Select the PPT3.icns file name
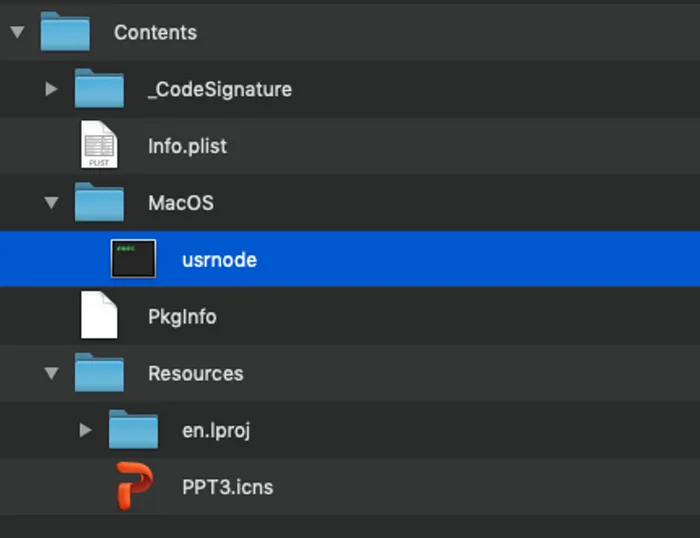 [x=227, y=488]
